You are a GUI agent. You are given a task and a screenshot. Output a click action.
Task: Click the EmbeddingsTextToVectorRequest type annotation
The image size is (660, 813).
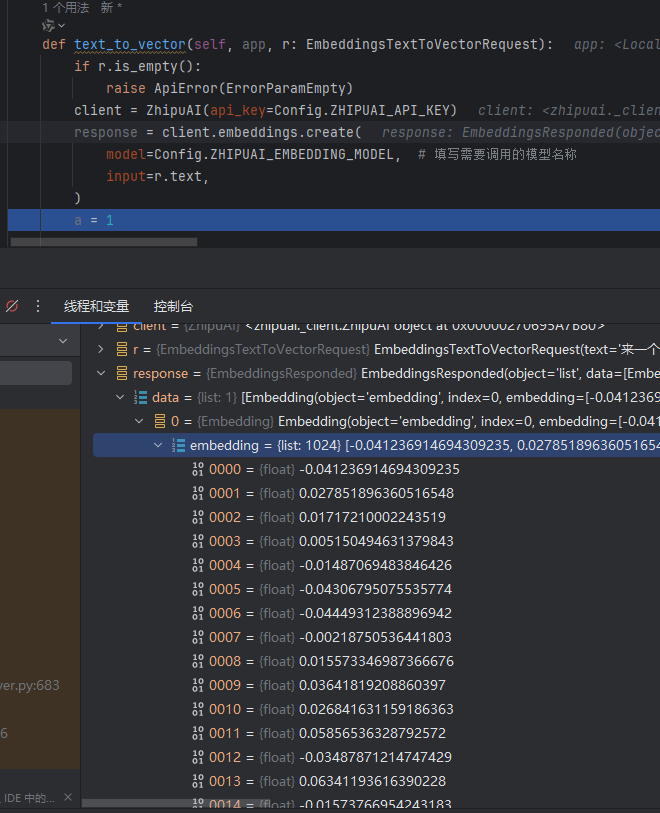coord(421,45)
